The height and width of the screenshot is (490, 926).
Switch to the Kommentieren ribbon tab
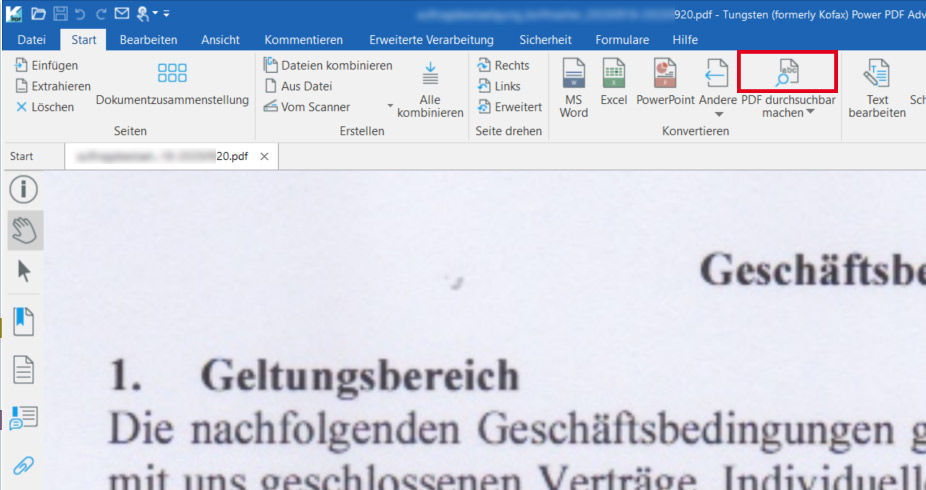pos(303,40)
